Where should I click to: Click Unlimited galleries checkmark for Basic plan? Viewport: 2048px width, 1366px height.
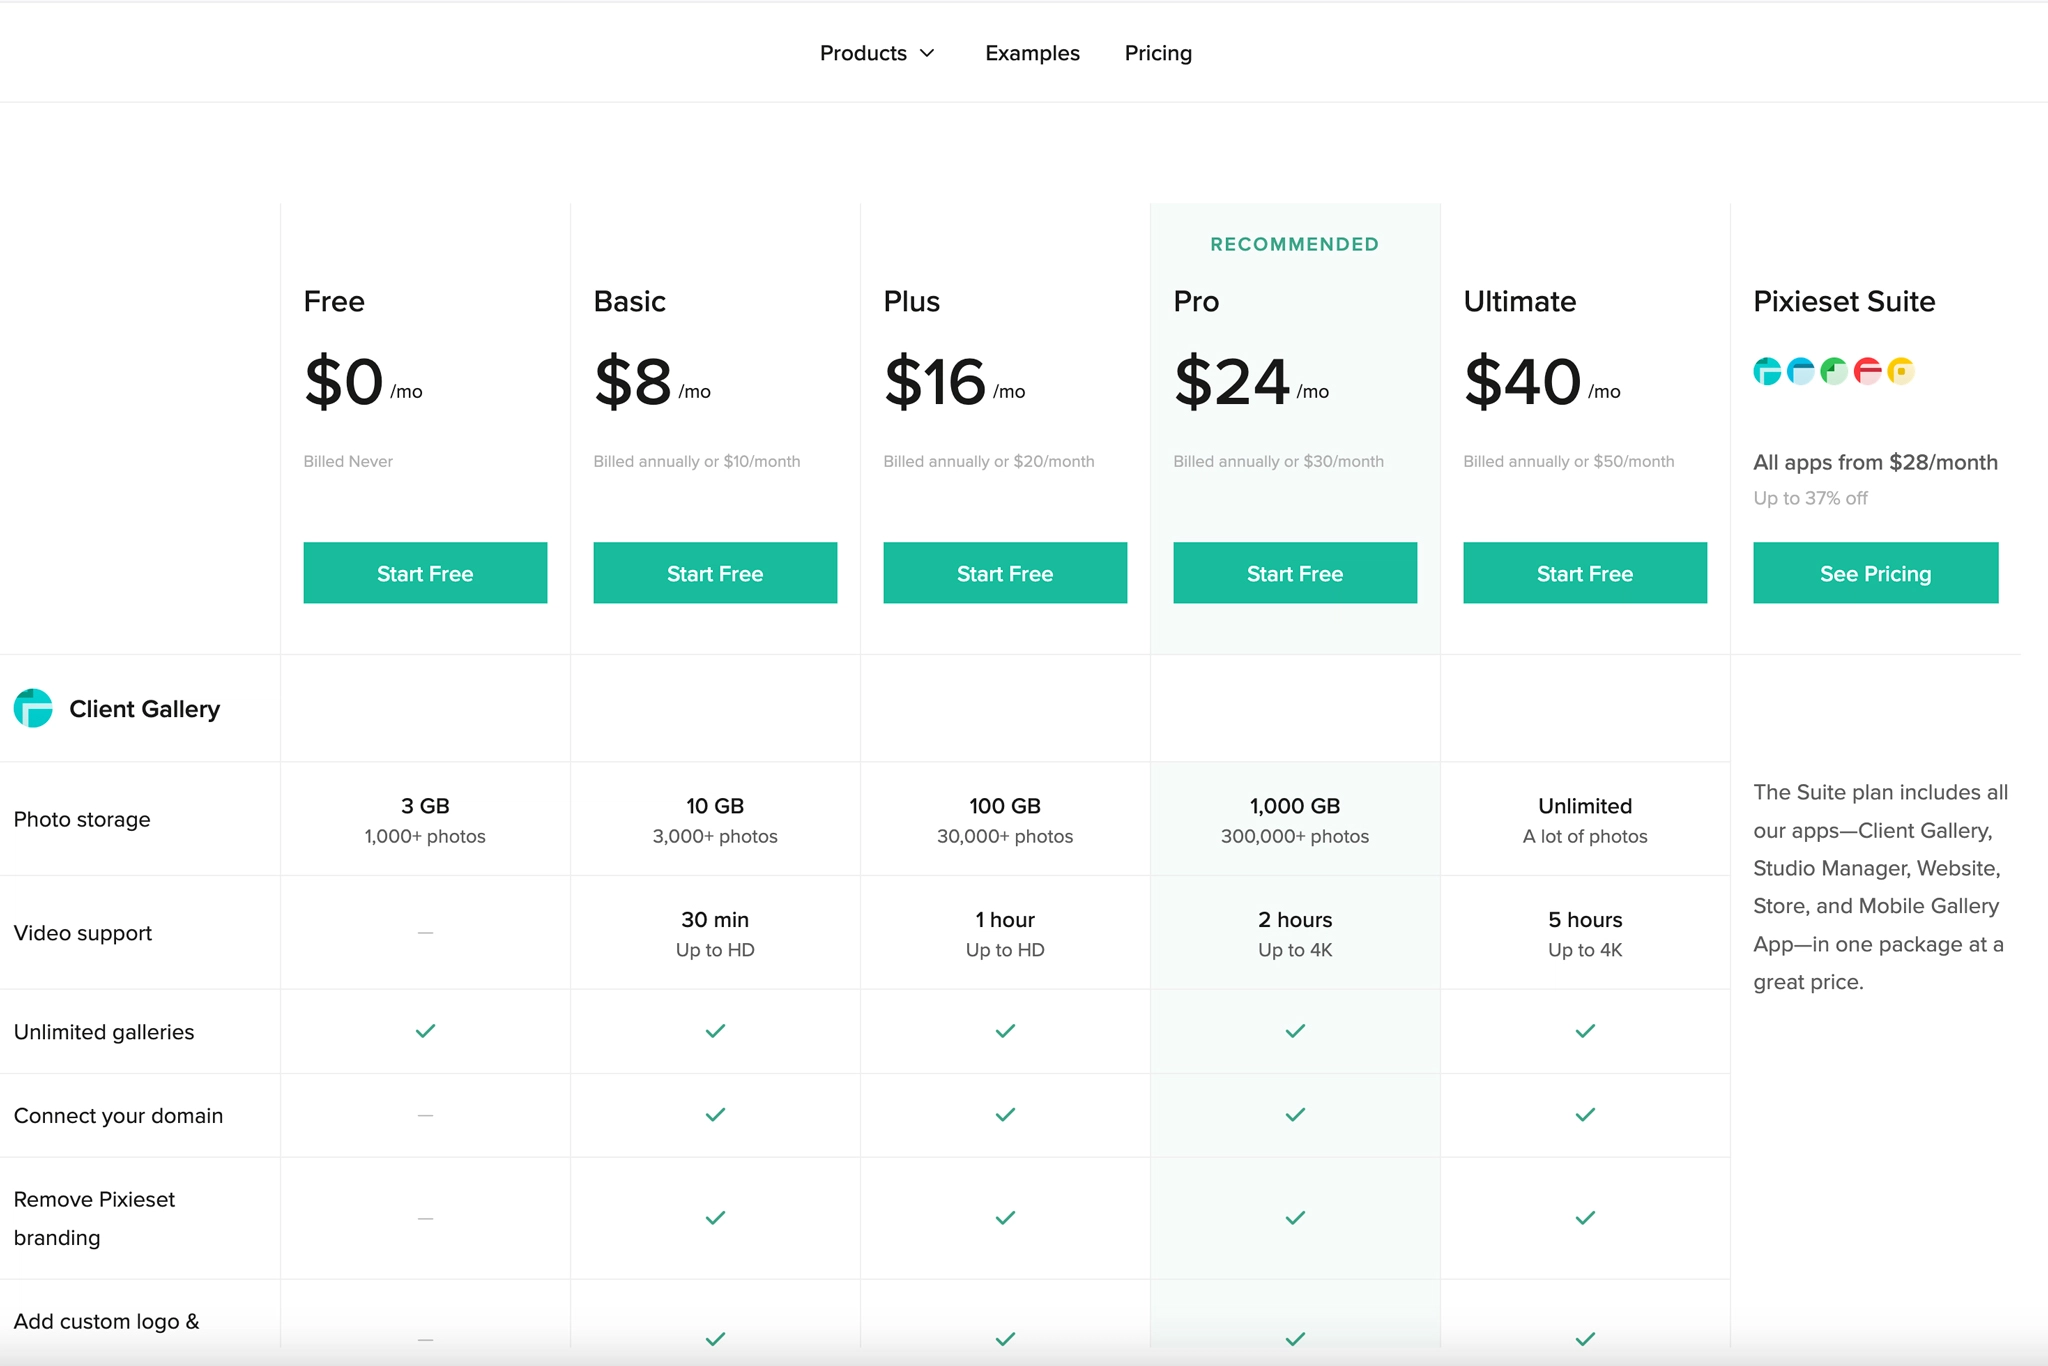(715, 1031)
